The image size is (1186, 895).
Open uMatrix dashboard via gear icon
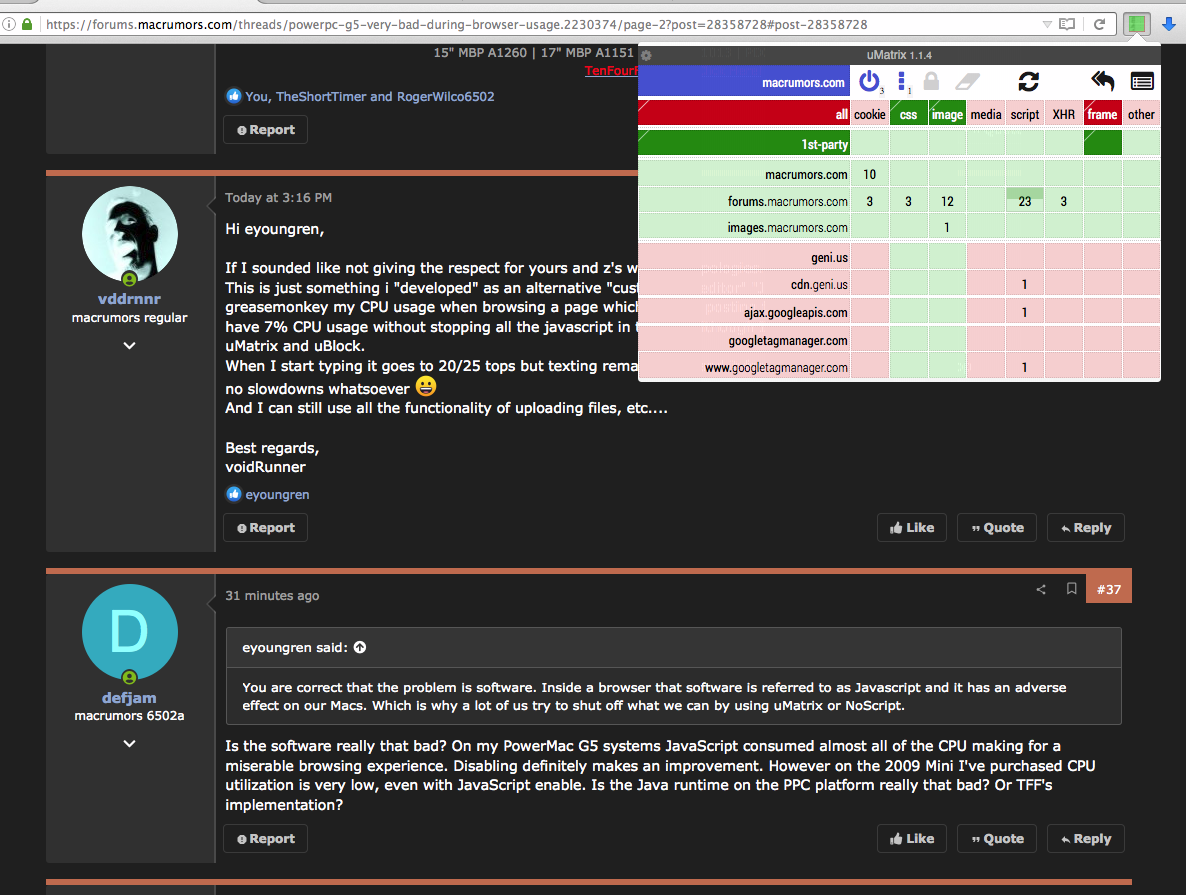point(647,55)
